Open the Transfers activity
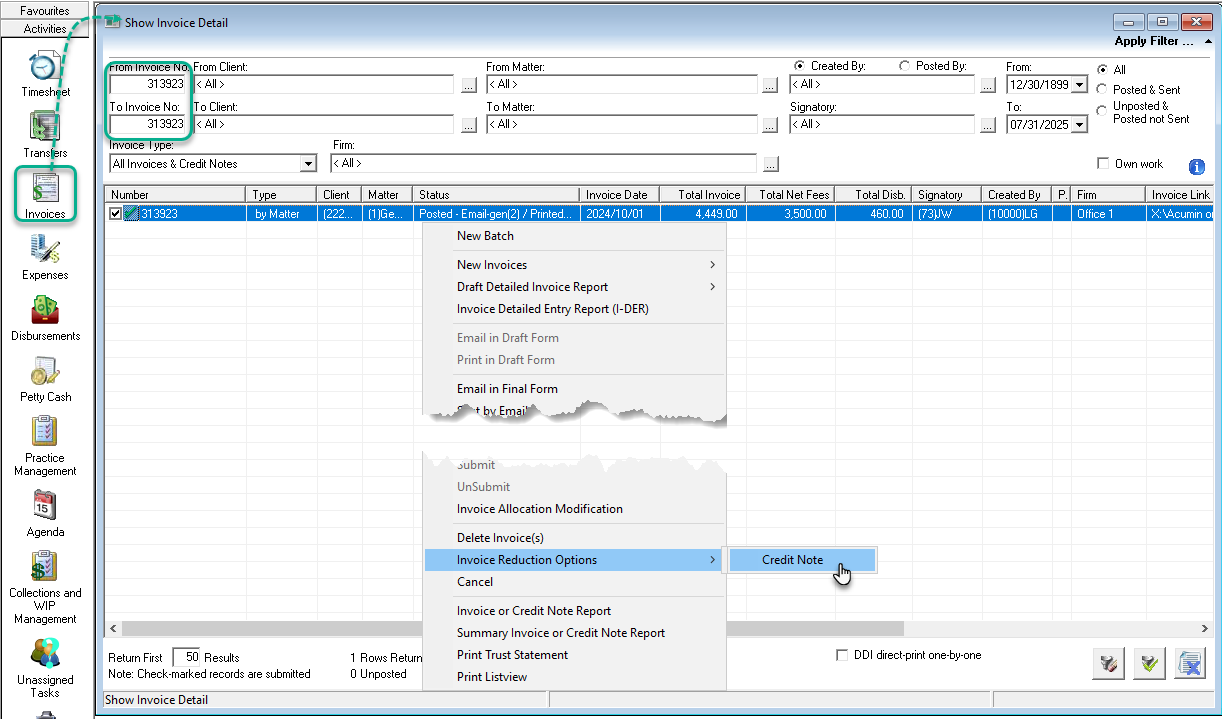 [45, 134]
